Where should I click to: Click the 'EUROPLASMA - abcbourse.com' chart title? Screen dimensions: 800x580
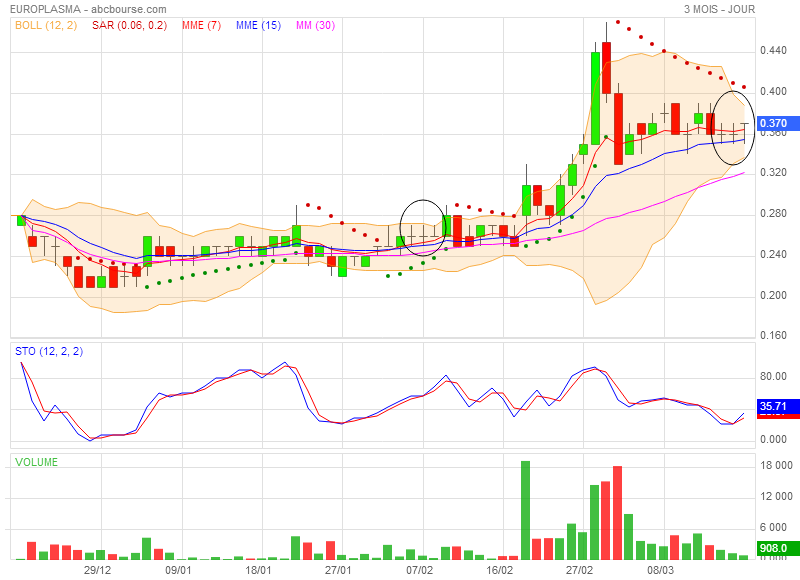[x=88, y=9]
